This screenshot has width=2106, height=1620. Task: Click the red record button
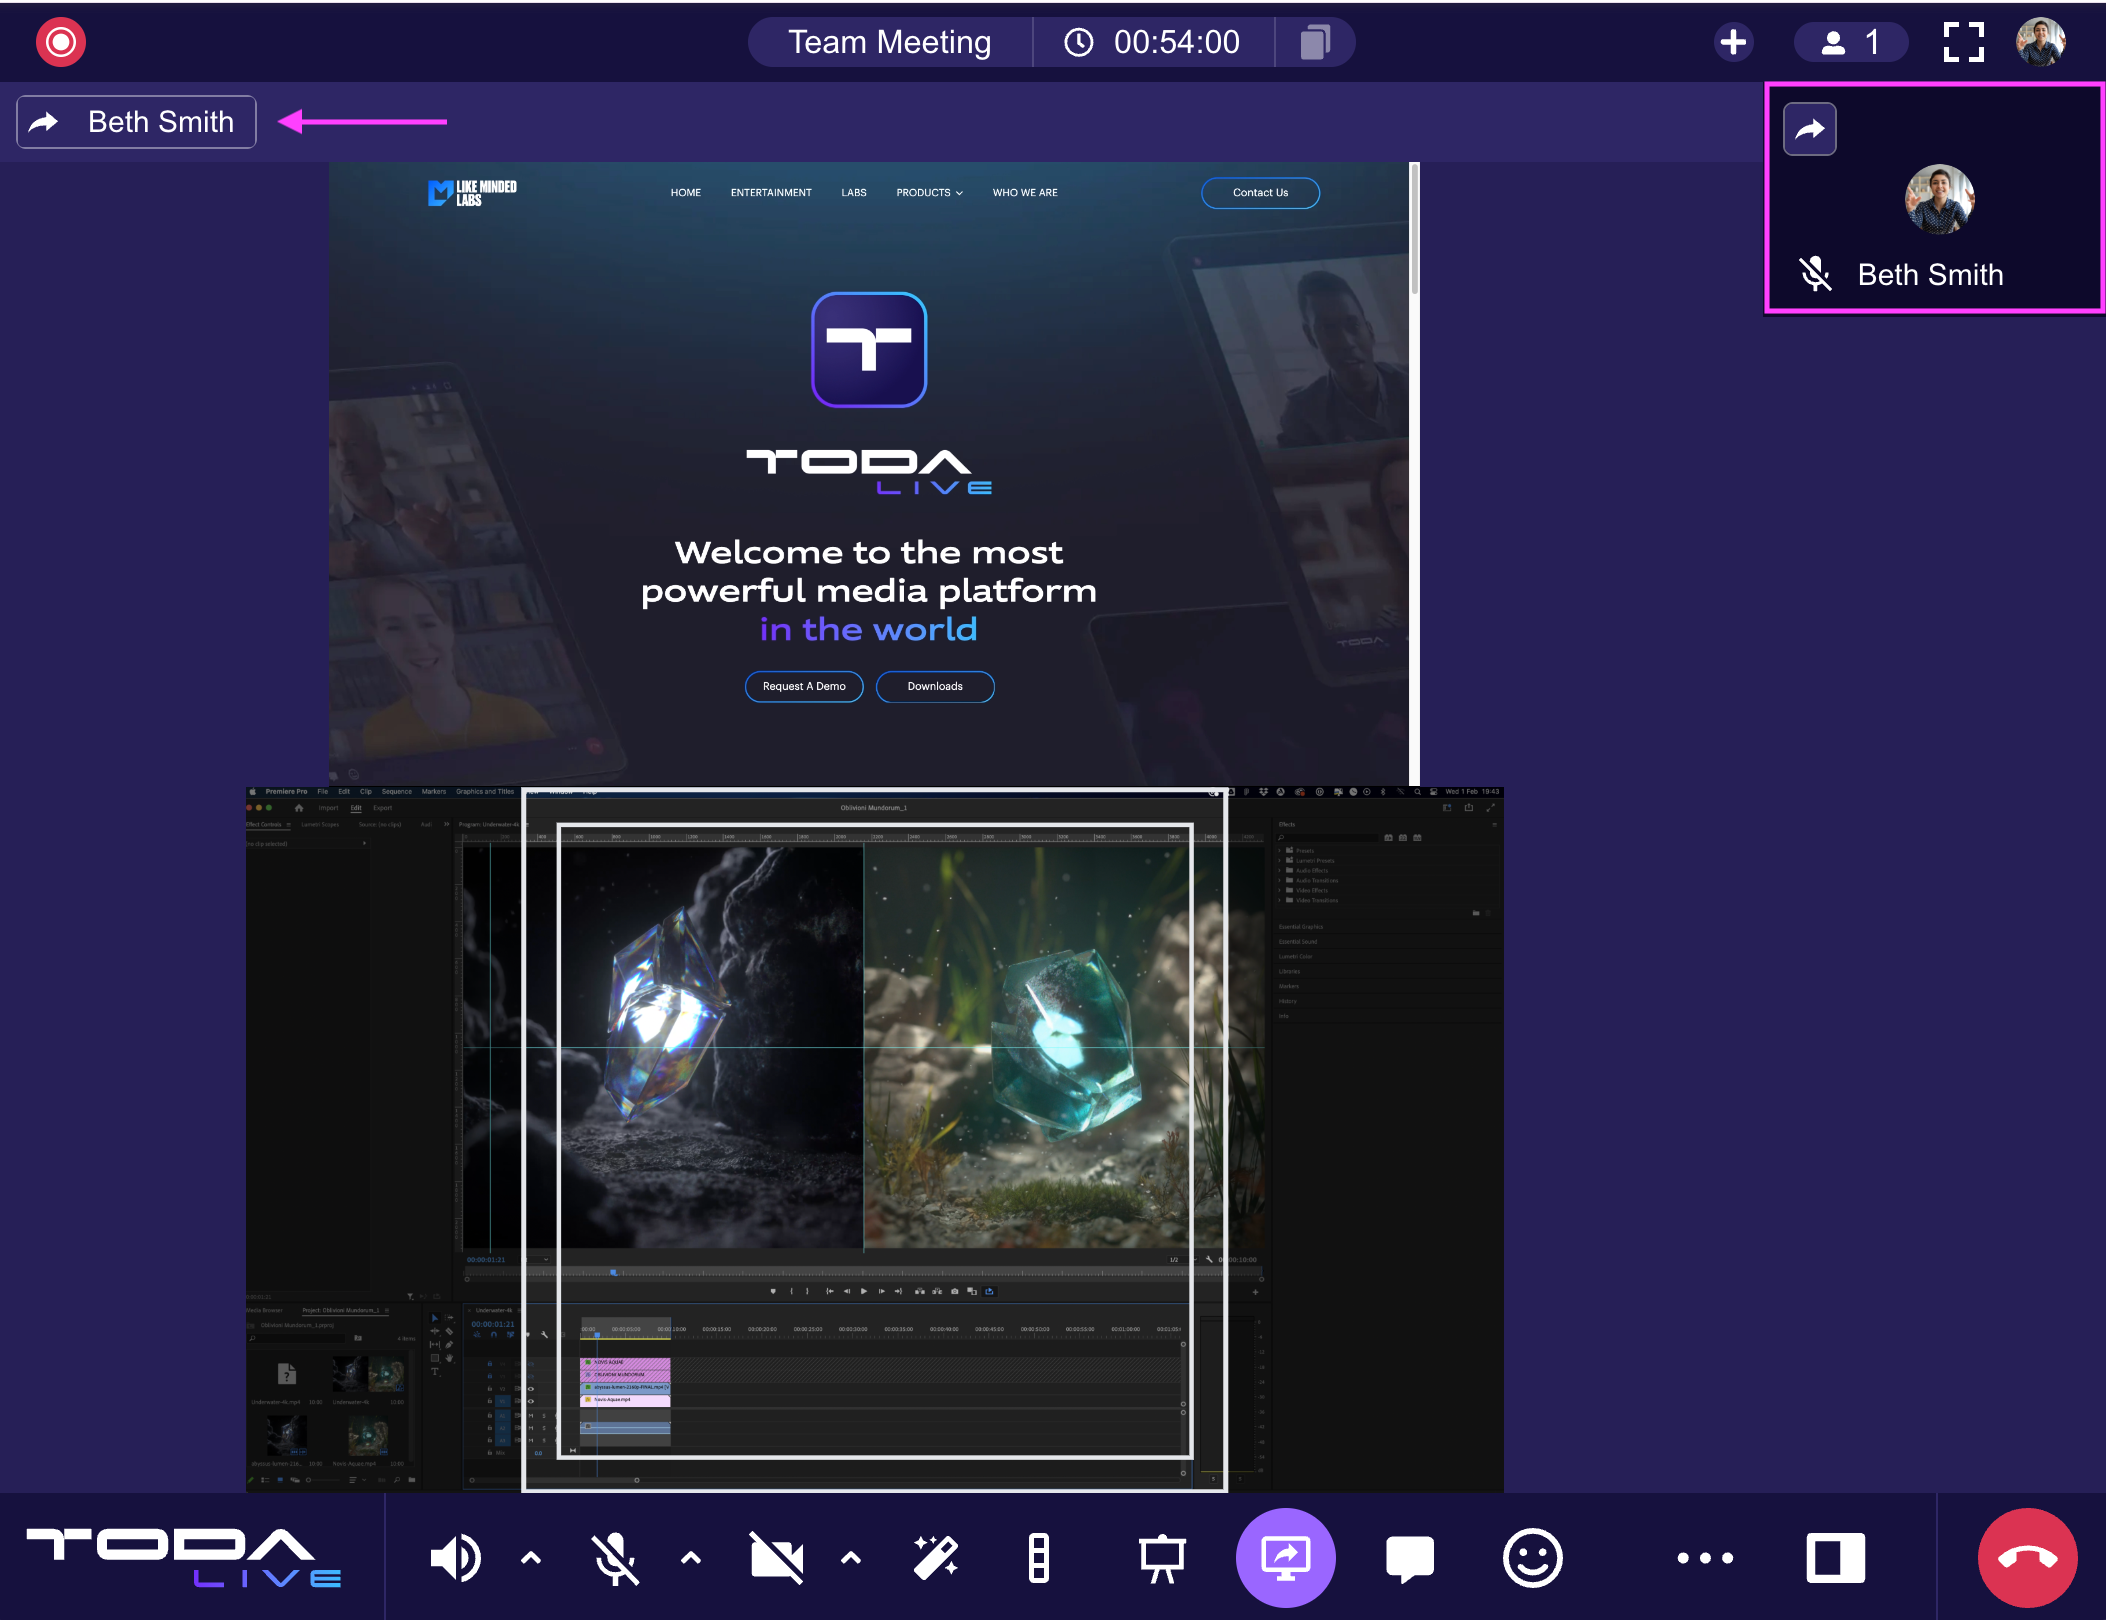[61, 42]
